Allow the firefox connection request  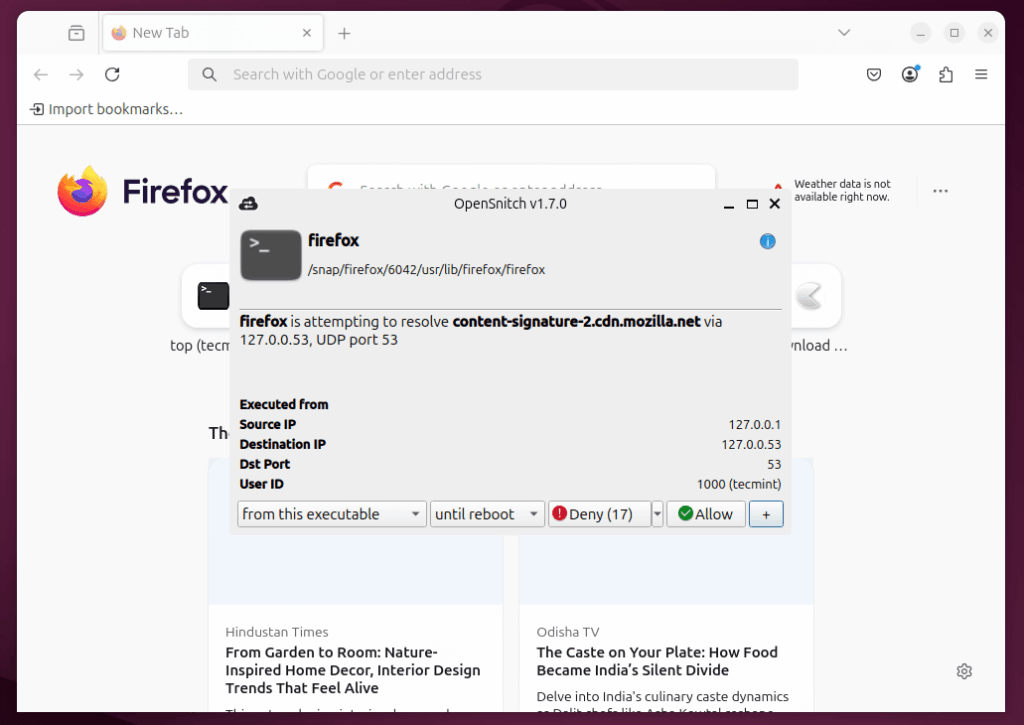(705, 514)
